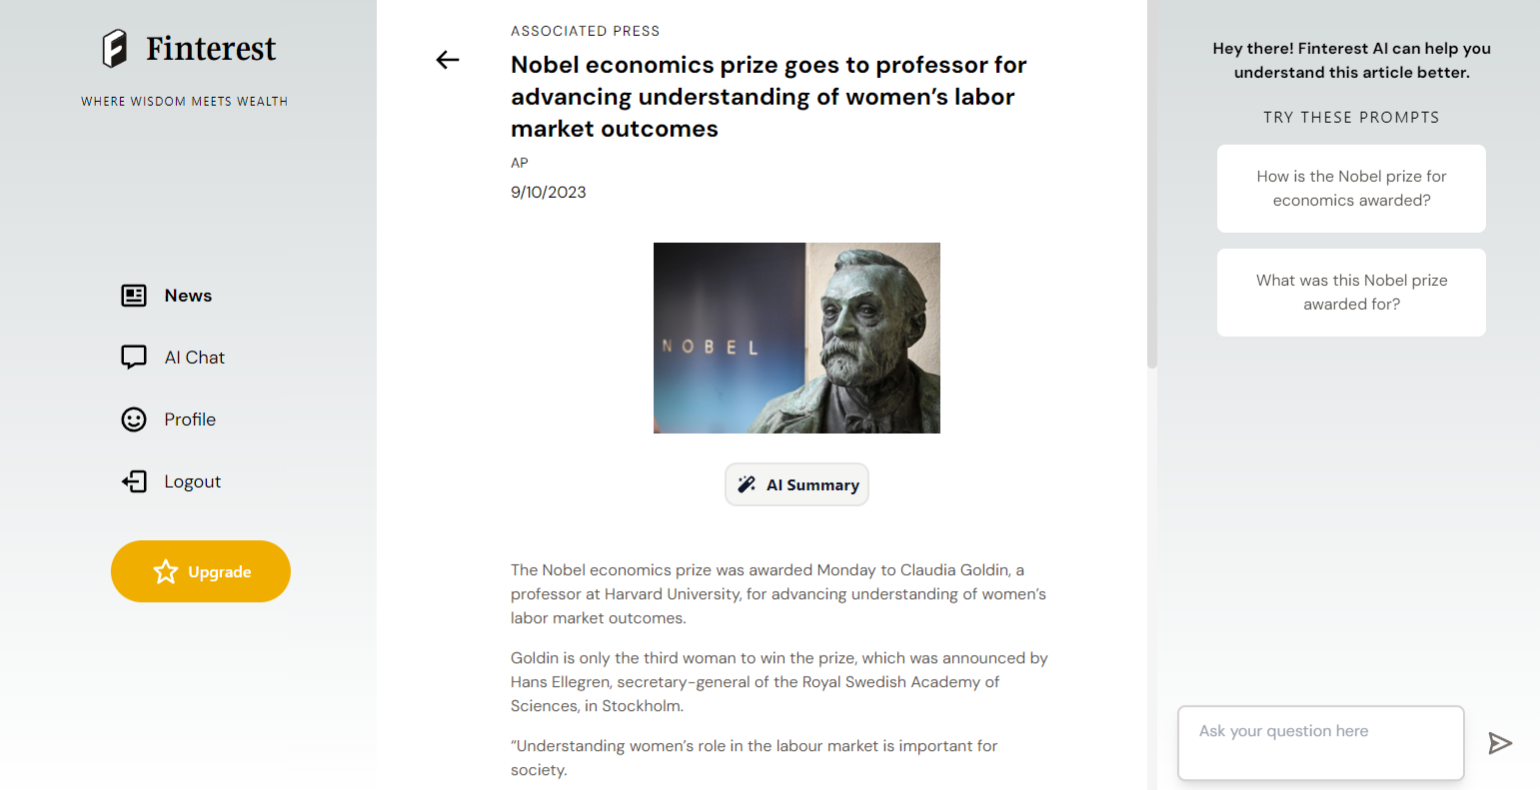Click the News newspaper icon
This screenshot has width=1540, height=790.
pyautogui.click(x=134, y=295)
